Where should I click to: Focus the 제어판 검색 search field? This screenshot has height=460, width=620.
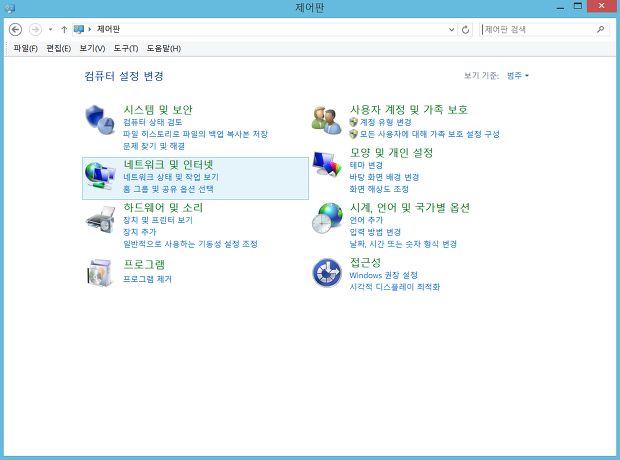[x=544, y=29]
